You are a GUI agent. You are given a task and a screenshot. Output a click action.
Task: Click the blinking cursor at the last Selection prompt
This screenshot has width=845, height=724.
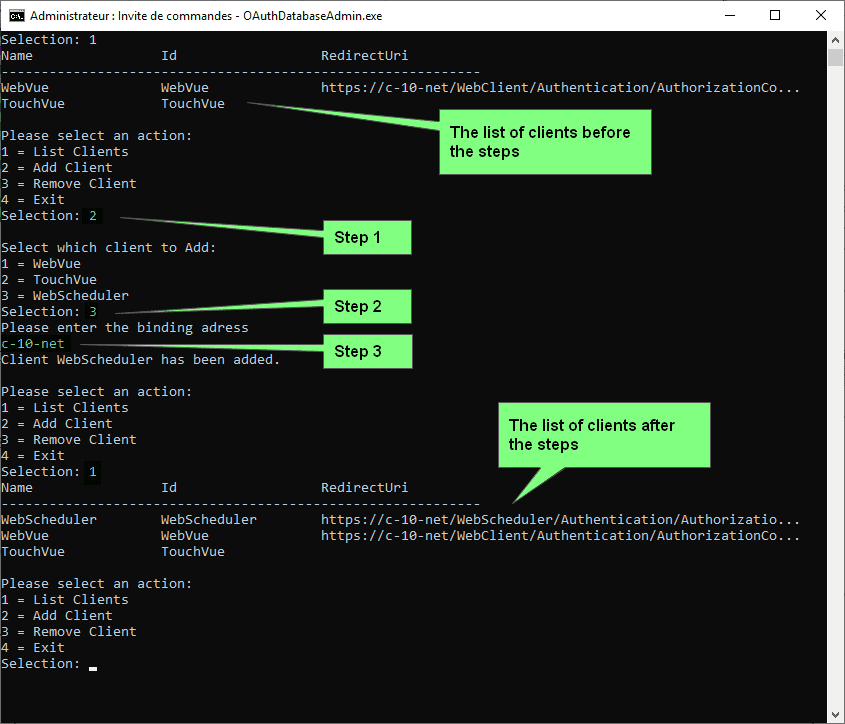[93, 666]
